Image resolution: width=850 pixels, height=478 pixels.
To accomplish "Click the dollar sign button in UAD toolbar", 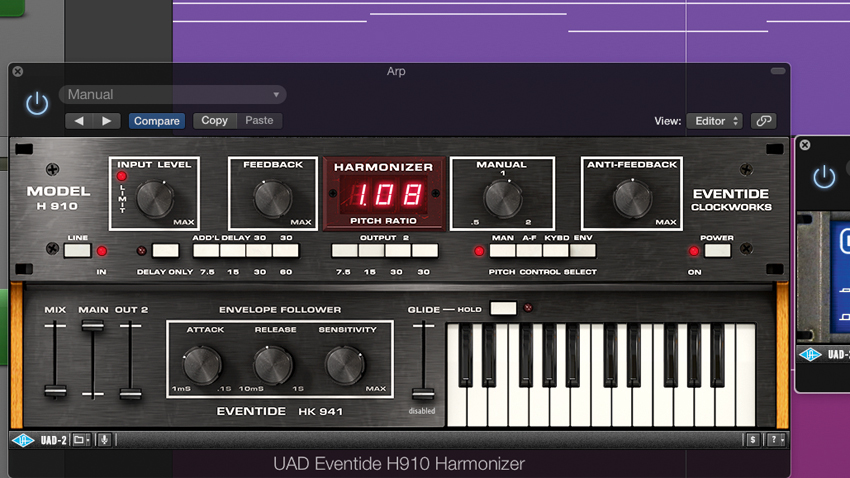I will pyautogui.click(x=753, y=440).
